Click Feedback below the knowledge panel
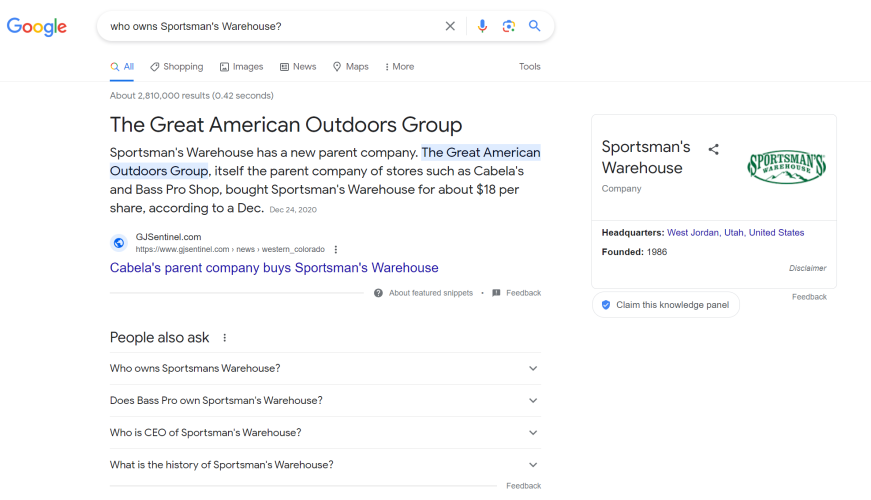 tap(809, 297)
